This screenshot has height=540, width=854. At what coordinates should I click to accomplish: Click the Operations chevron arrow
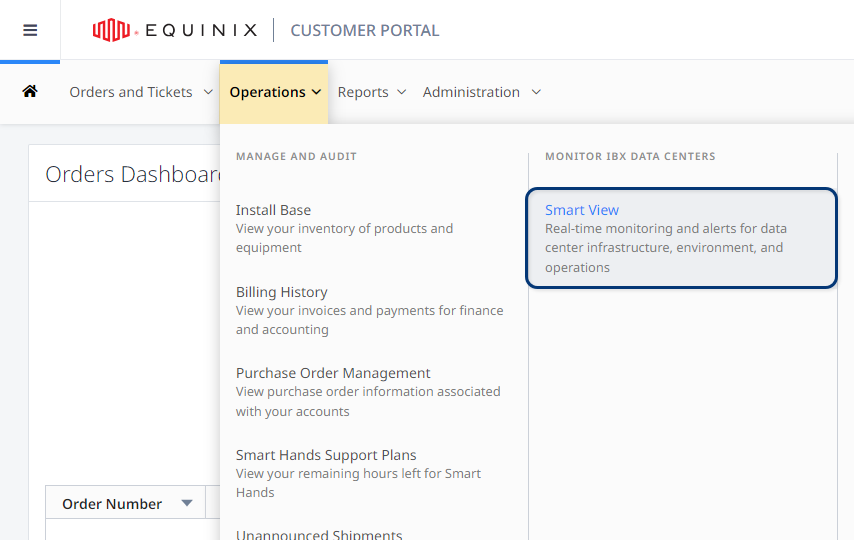[x=316, y=92]
